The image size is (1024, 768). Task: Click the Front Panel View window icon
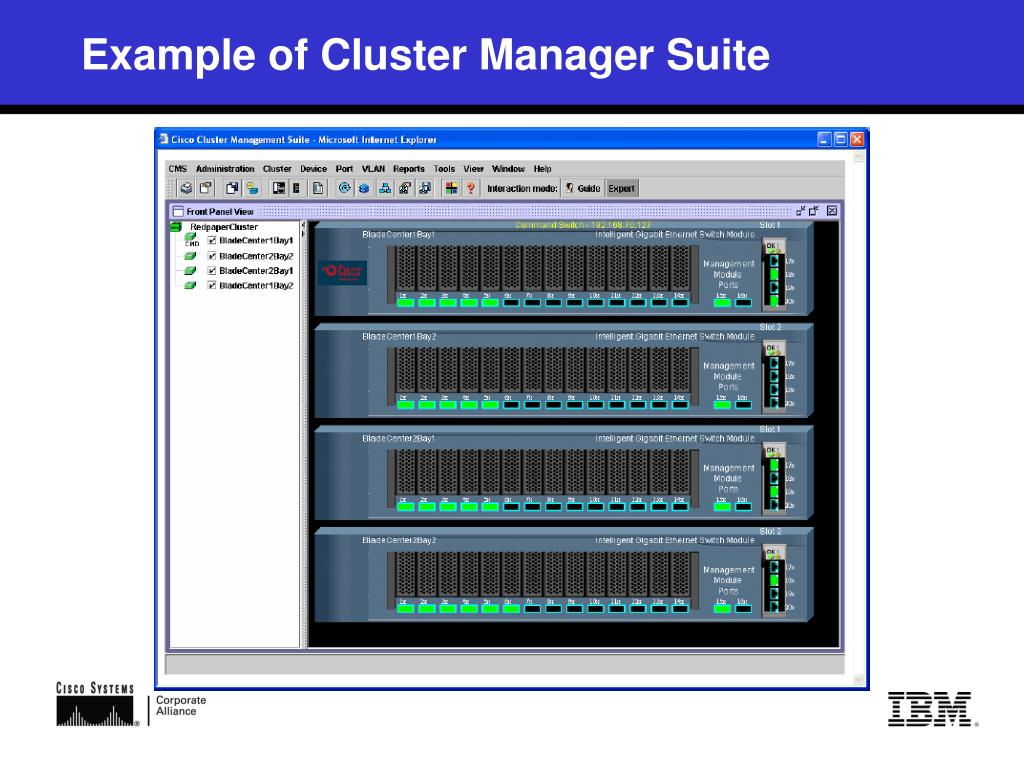pyautogui.click(x=178, y=211)
